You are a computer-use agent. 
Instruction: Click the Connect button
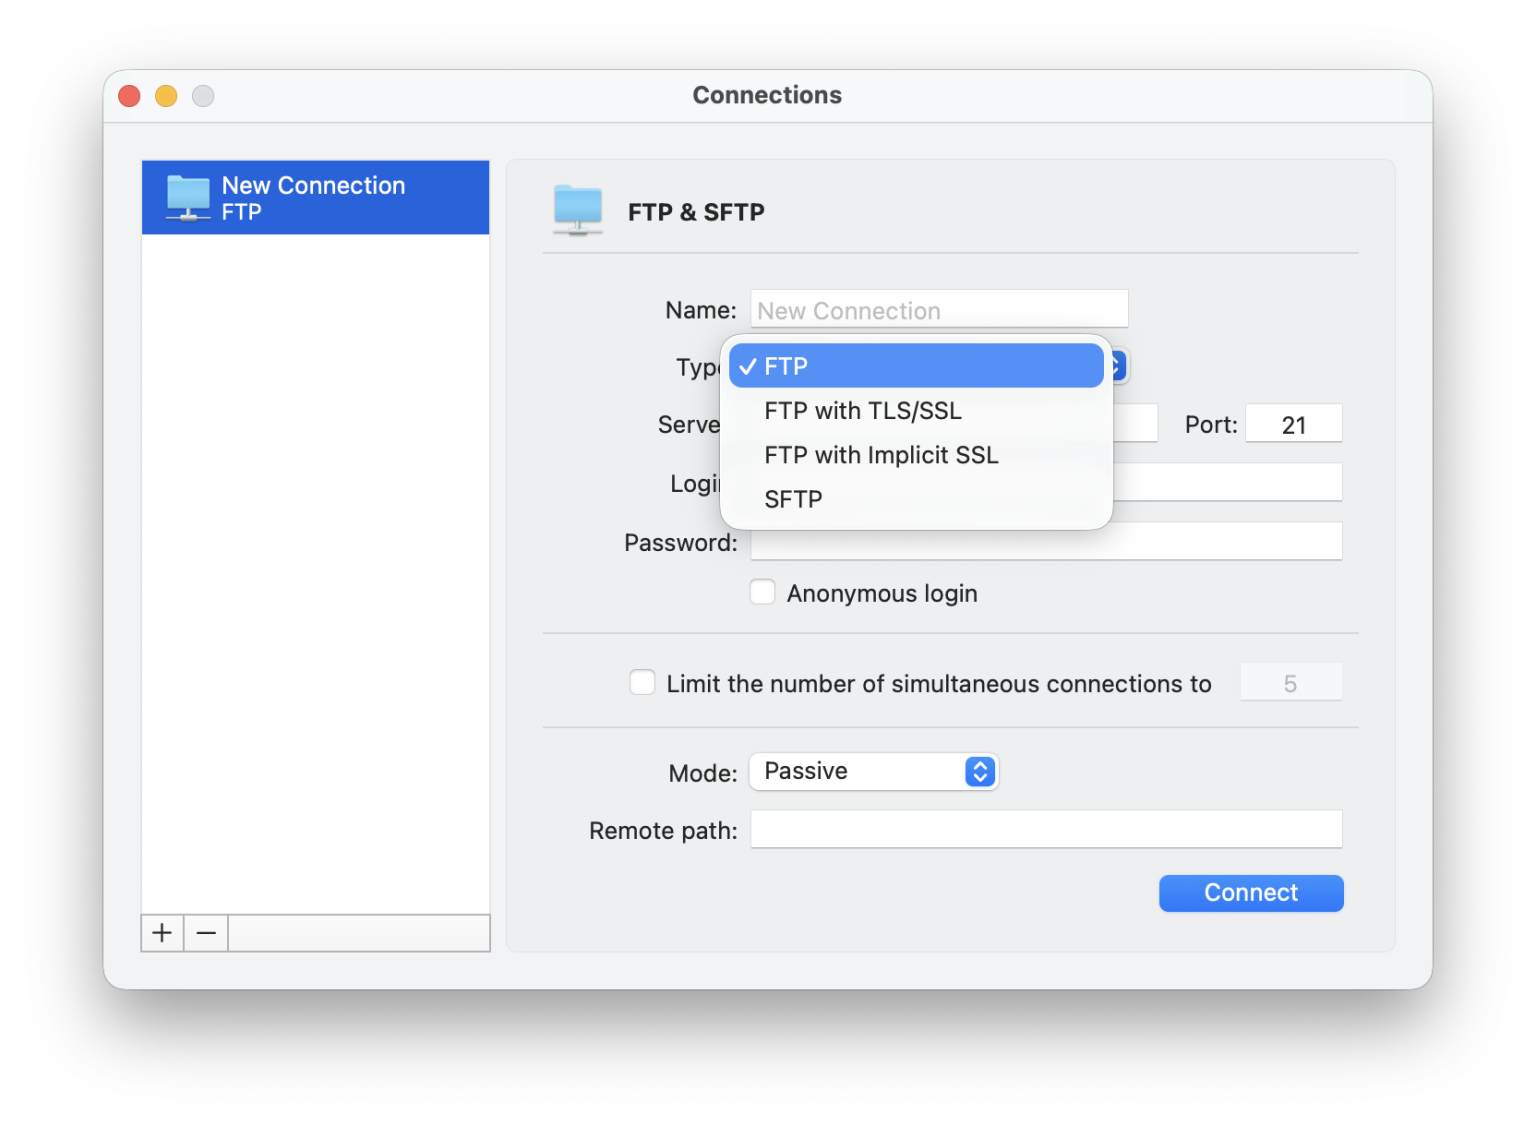point(1251,893)
